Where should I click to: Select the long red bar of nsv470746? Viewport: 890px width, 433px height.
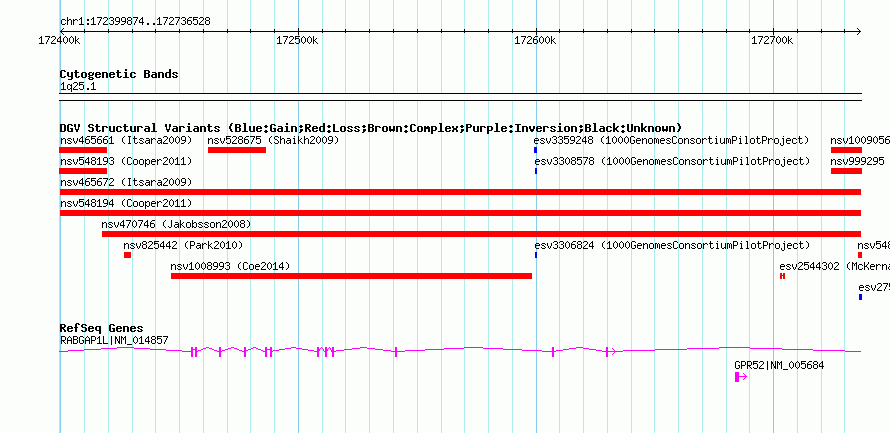tap(481, 234)
